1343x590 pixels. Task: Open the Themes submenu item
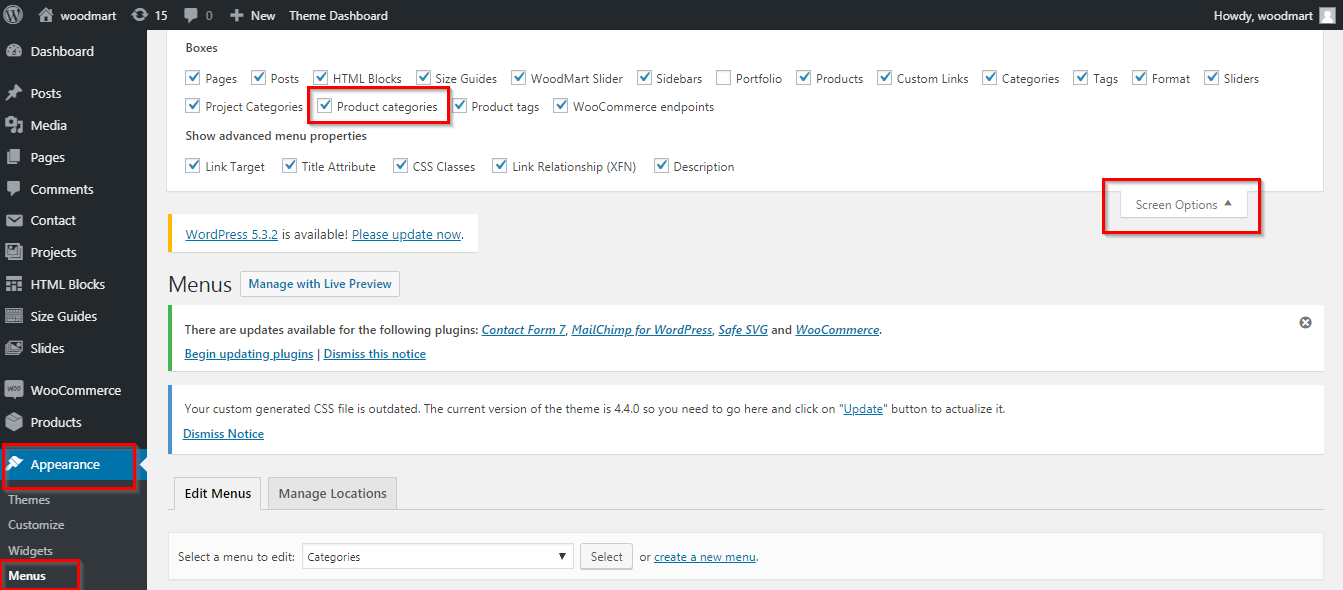(x=29, y=500)
